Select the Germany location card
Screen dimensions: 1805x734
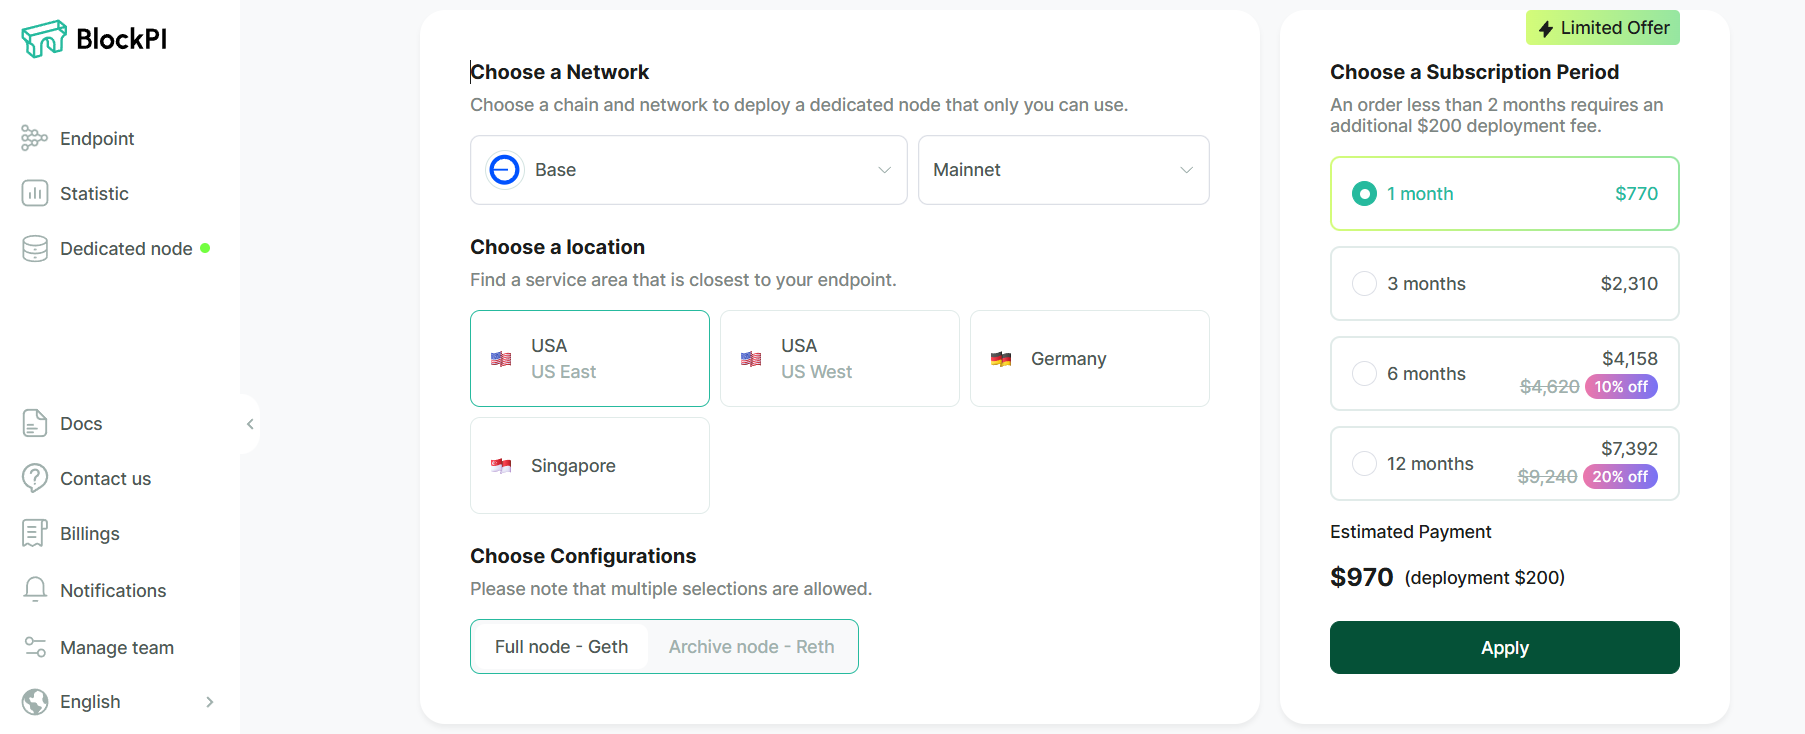(x=1089, y=359)
